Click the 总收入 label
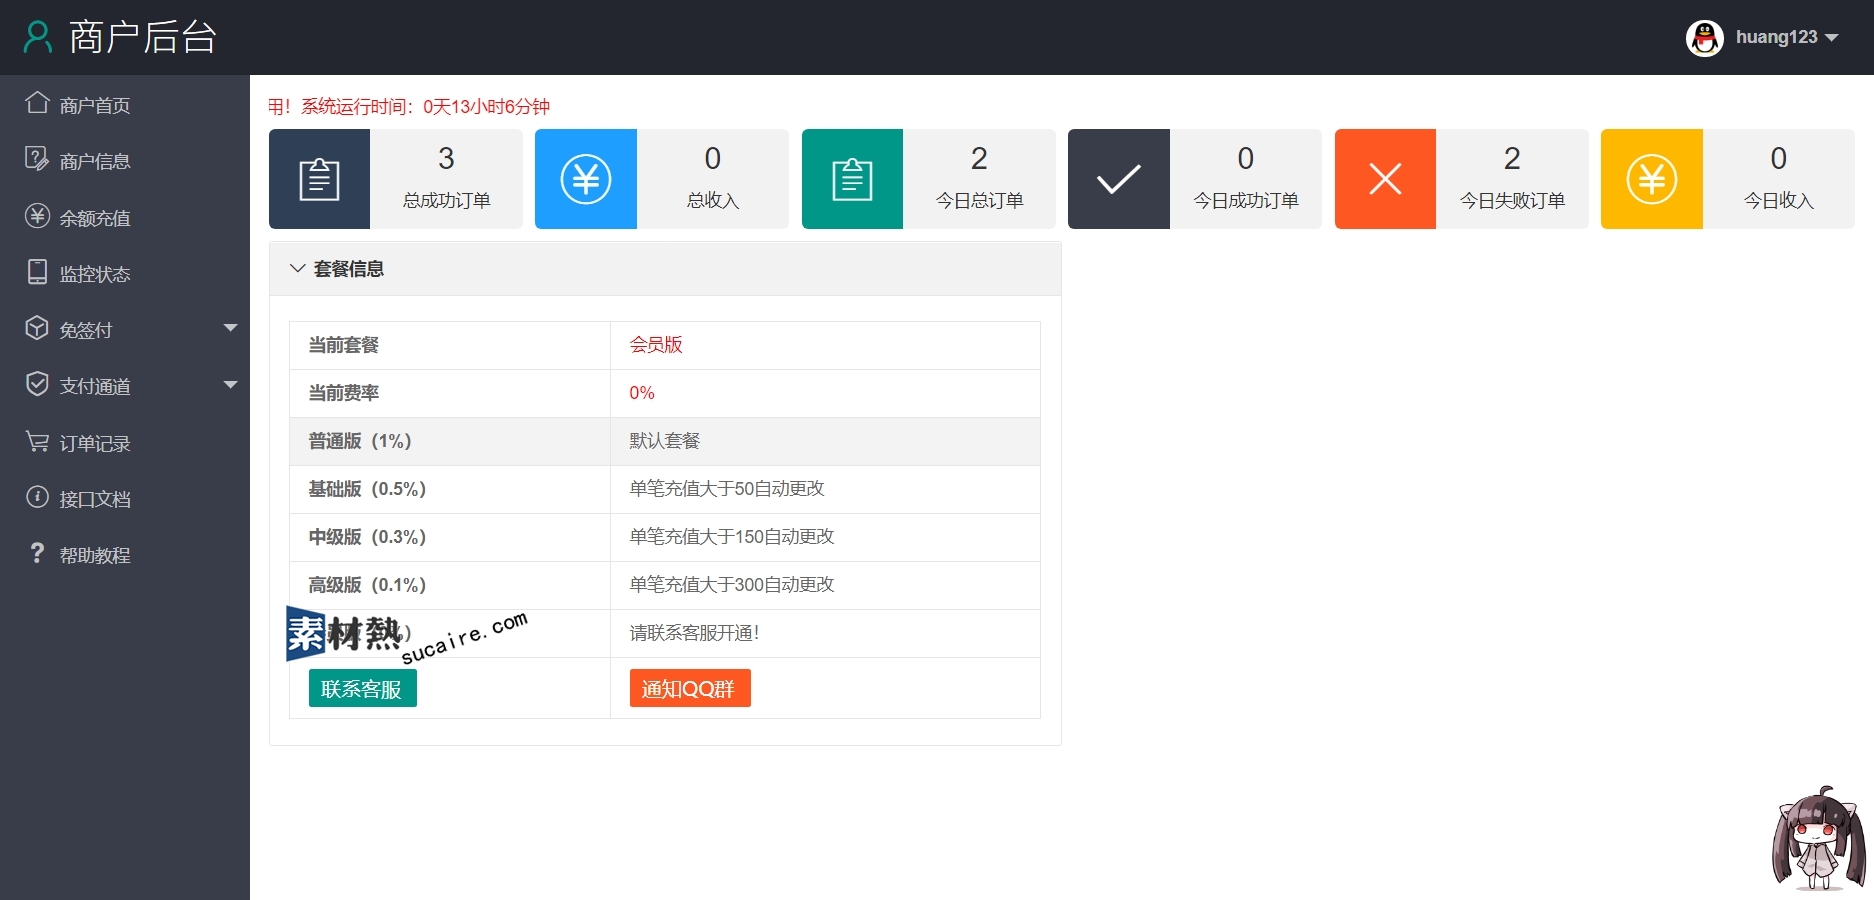 [x=713, y=200]
